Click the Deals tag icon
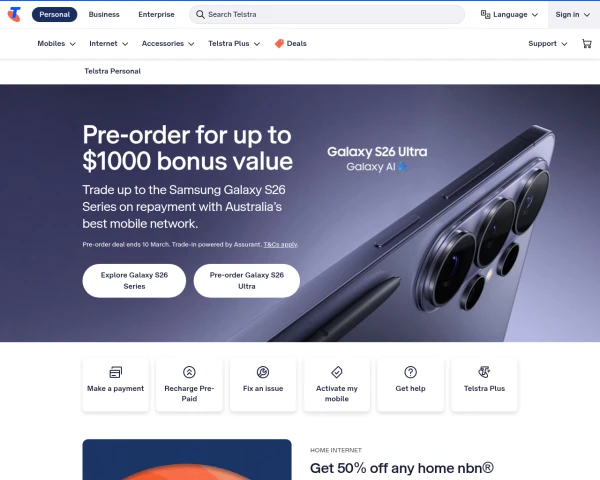This screenshot has height=480, width=600. pyautogui.click(x=279, y=44)
